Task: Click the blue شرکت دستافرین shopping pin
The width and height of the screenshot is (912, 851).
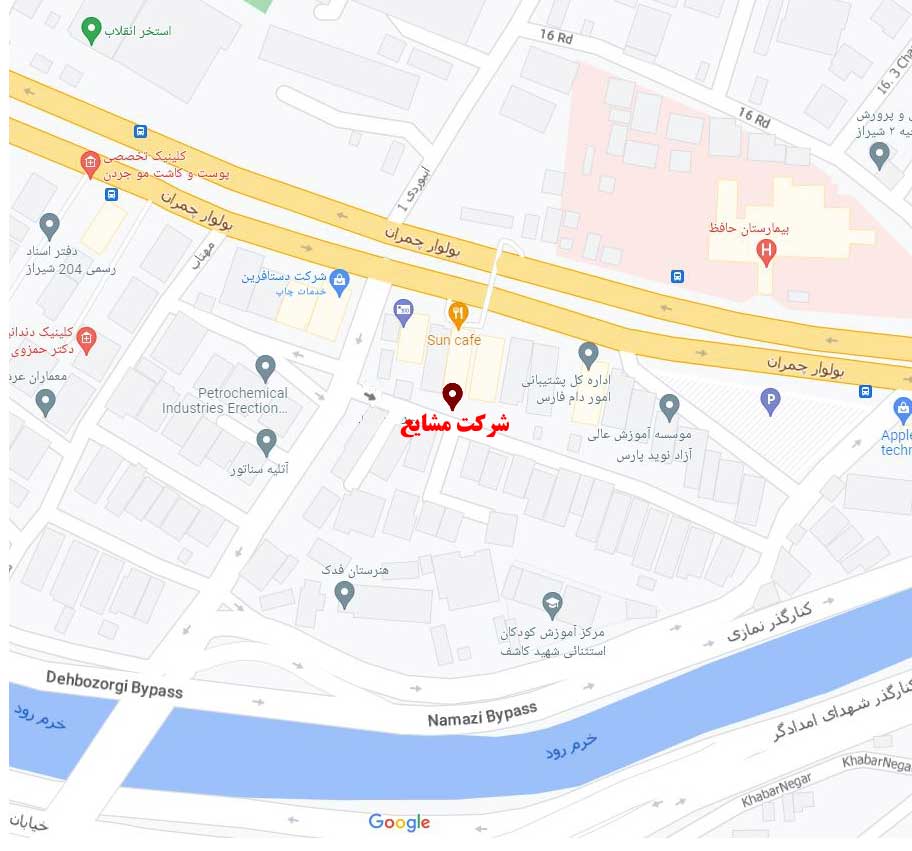Action: tap(339, 283)
